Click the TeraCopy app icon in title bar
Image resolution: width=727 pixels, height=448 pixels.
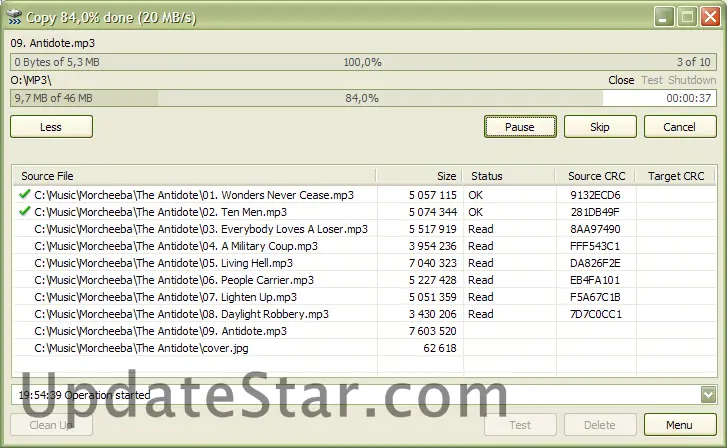click(x=14, y=17)
